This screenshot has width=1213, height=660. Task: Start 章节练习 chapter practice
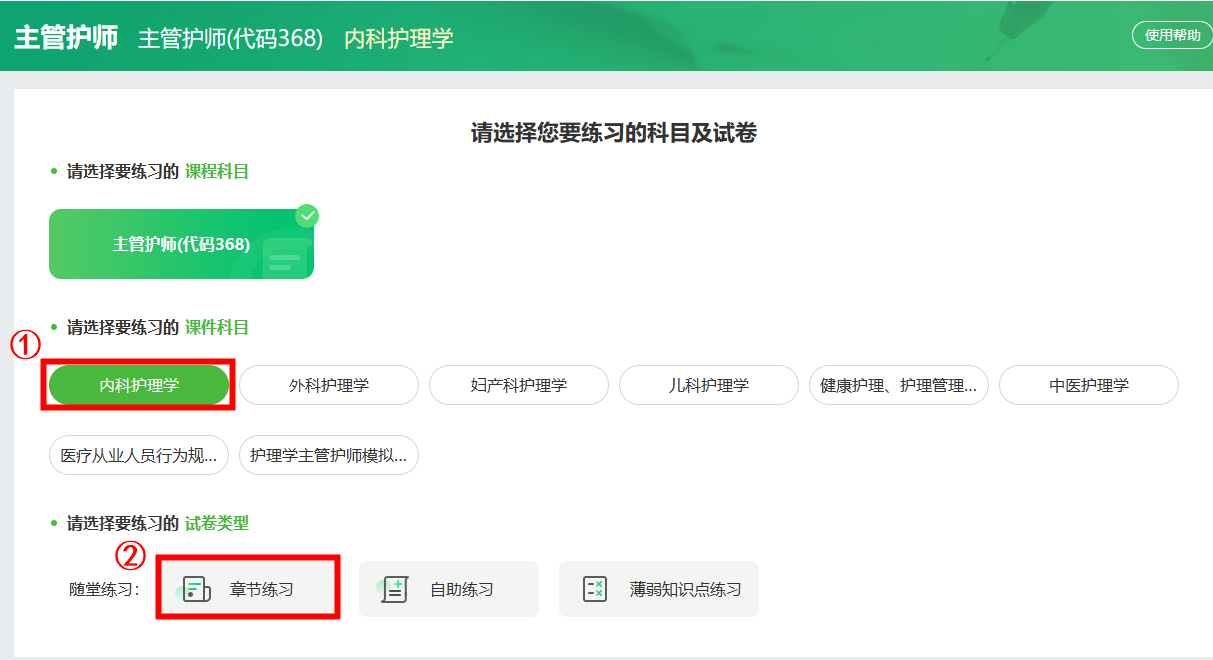261,589
